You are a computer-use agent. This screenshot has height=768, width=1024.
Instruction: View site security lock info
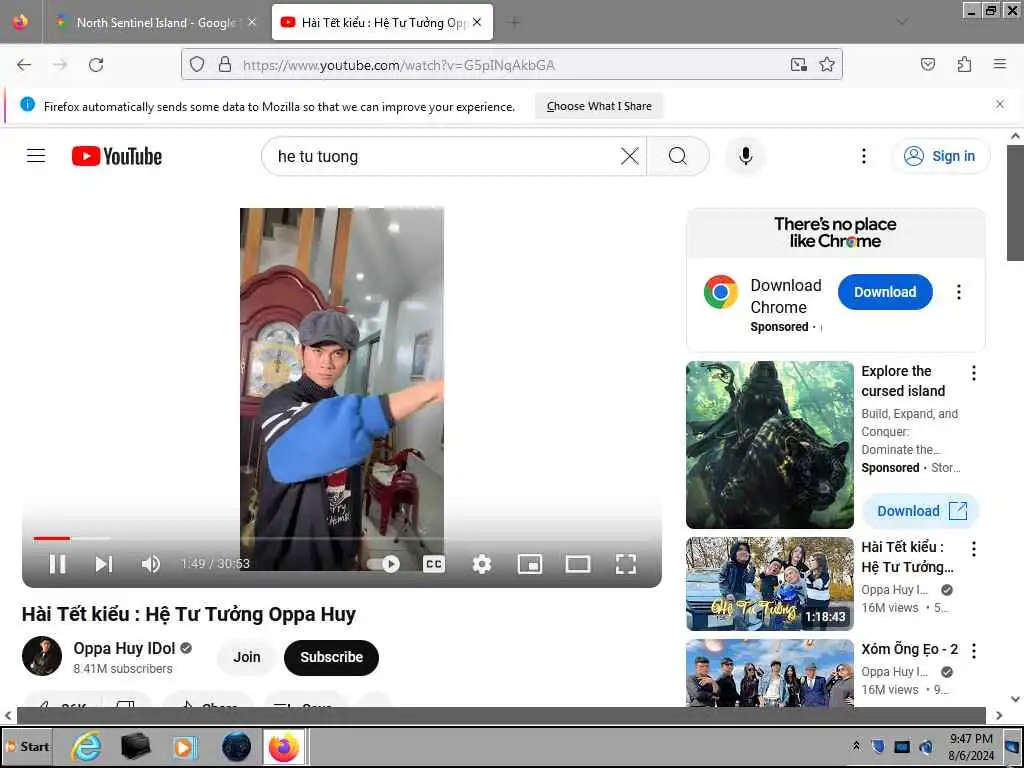pyautogui.click(x=225, y=65)
